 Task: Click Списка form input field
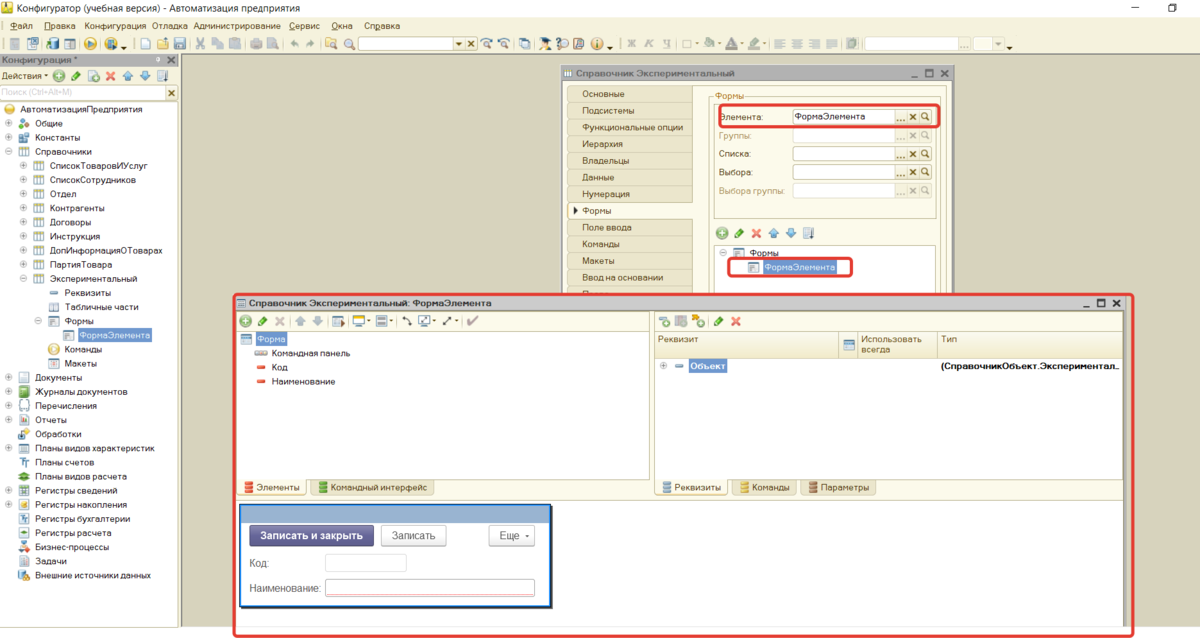coord(843,154)
